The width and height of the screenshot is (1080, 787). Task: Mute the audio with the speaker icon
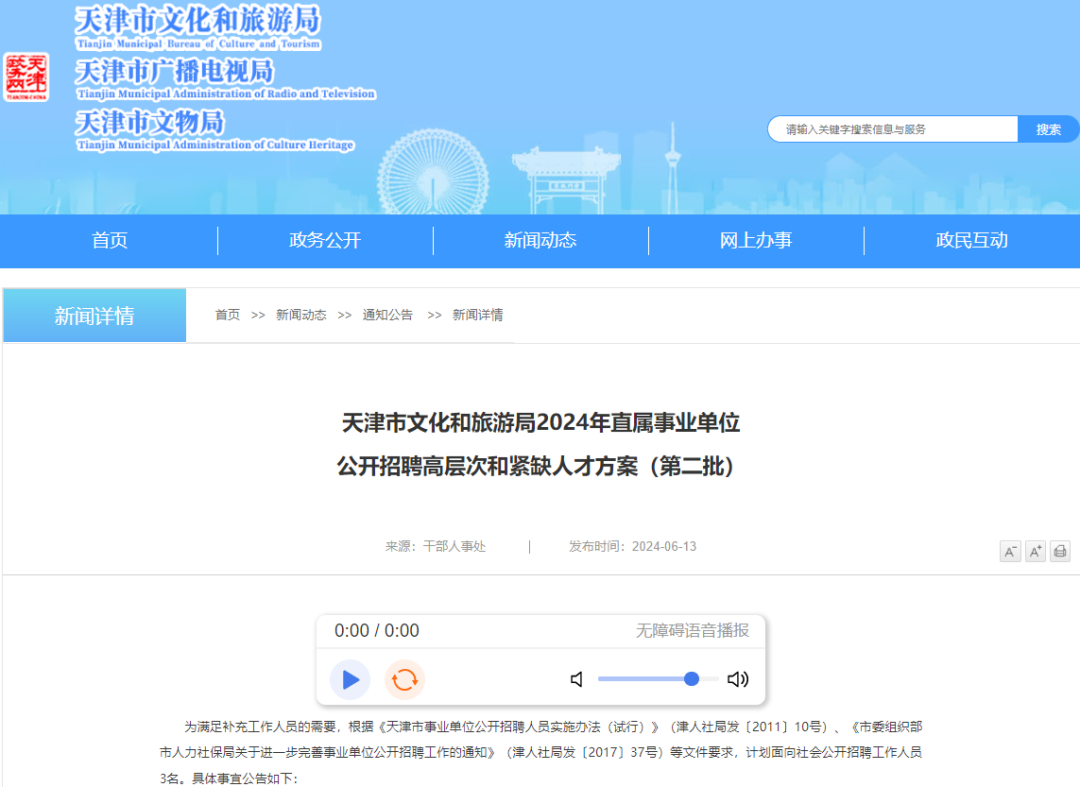click(576, 679)
